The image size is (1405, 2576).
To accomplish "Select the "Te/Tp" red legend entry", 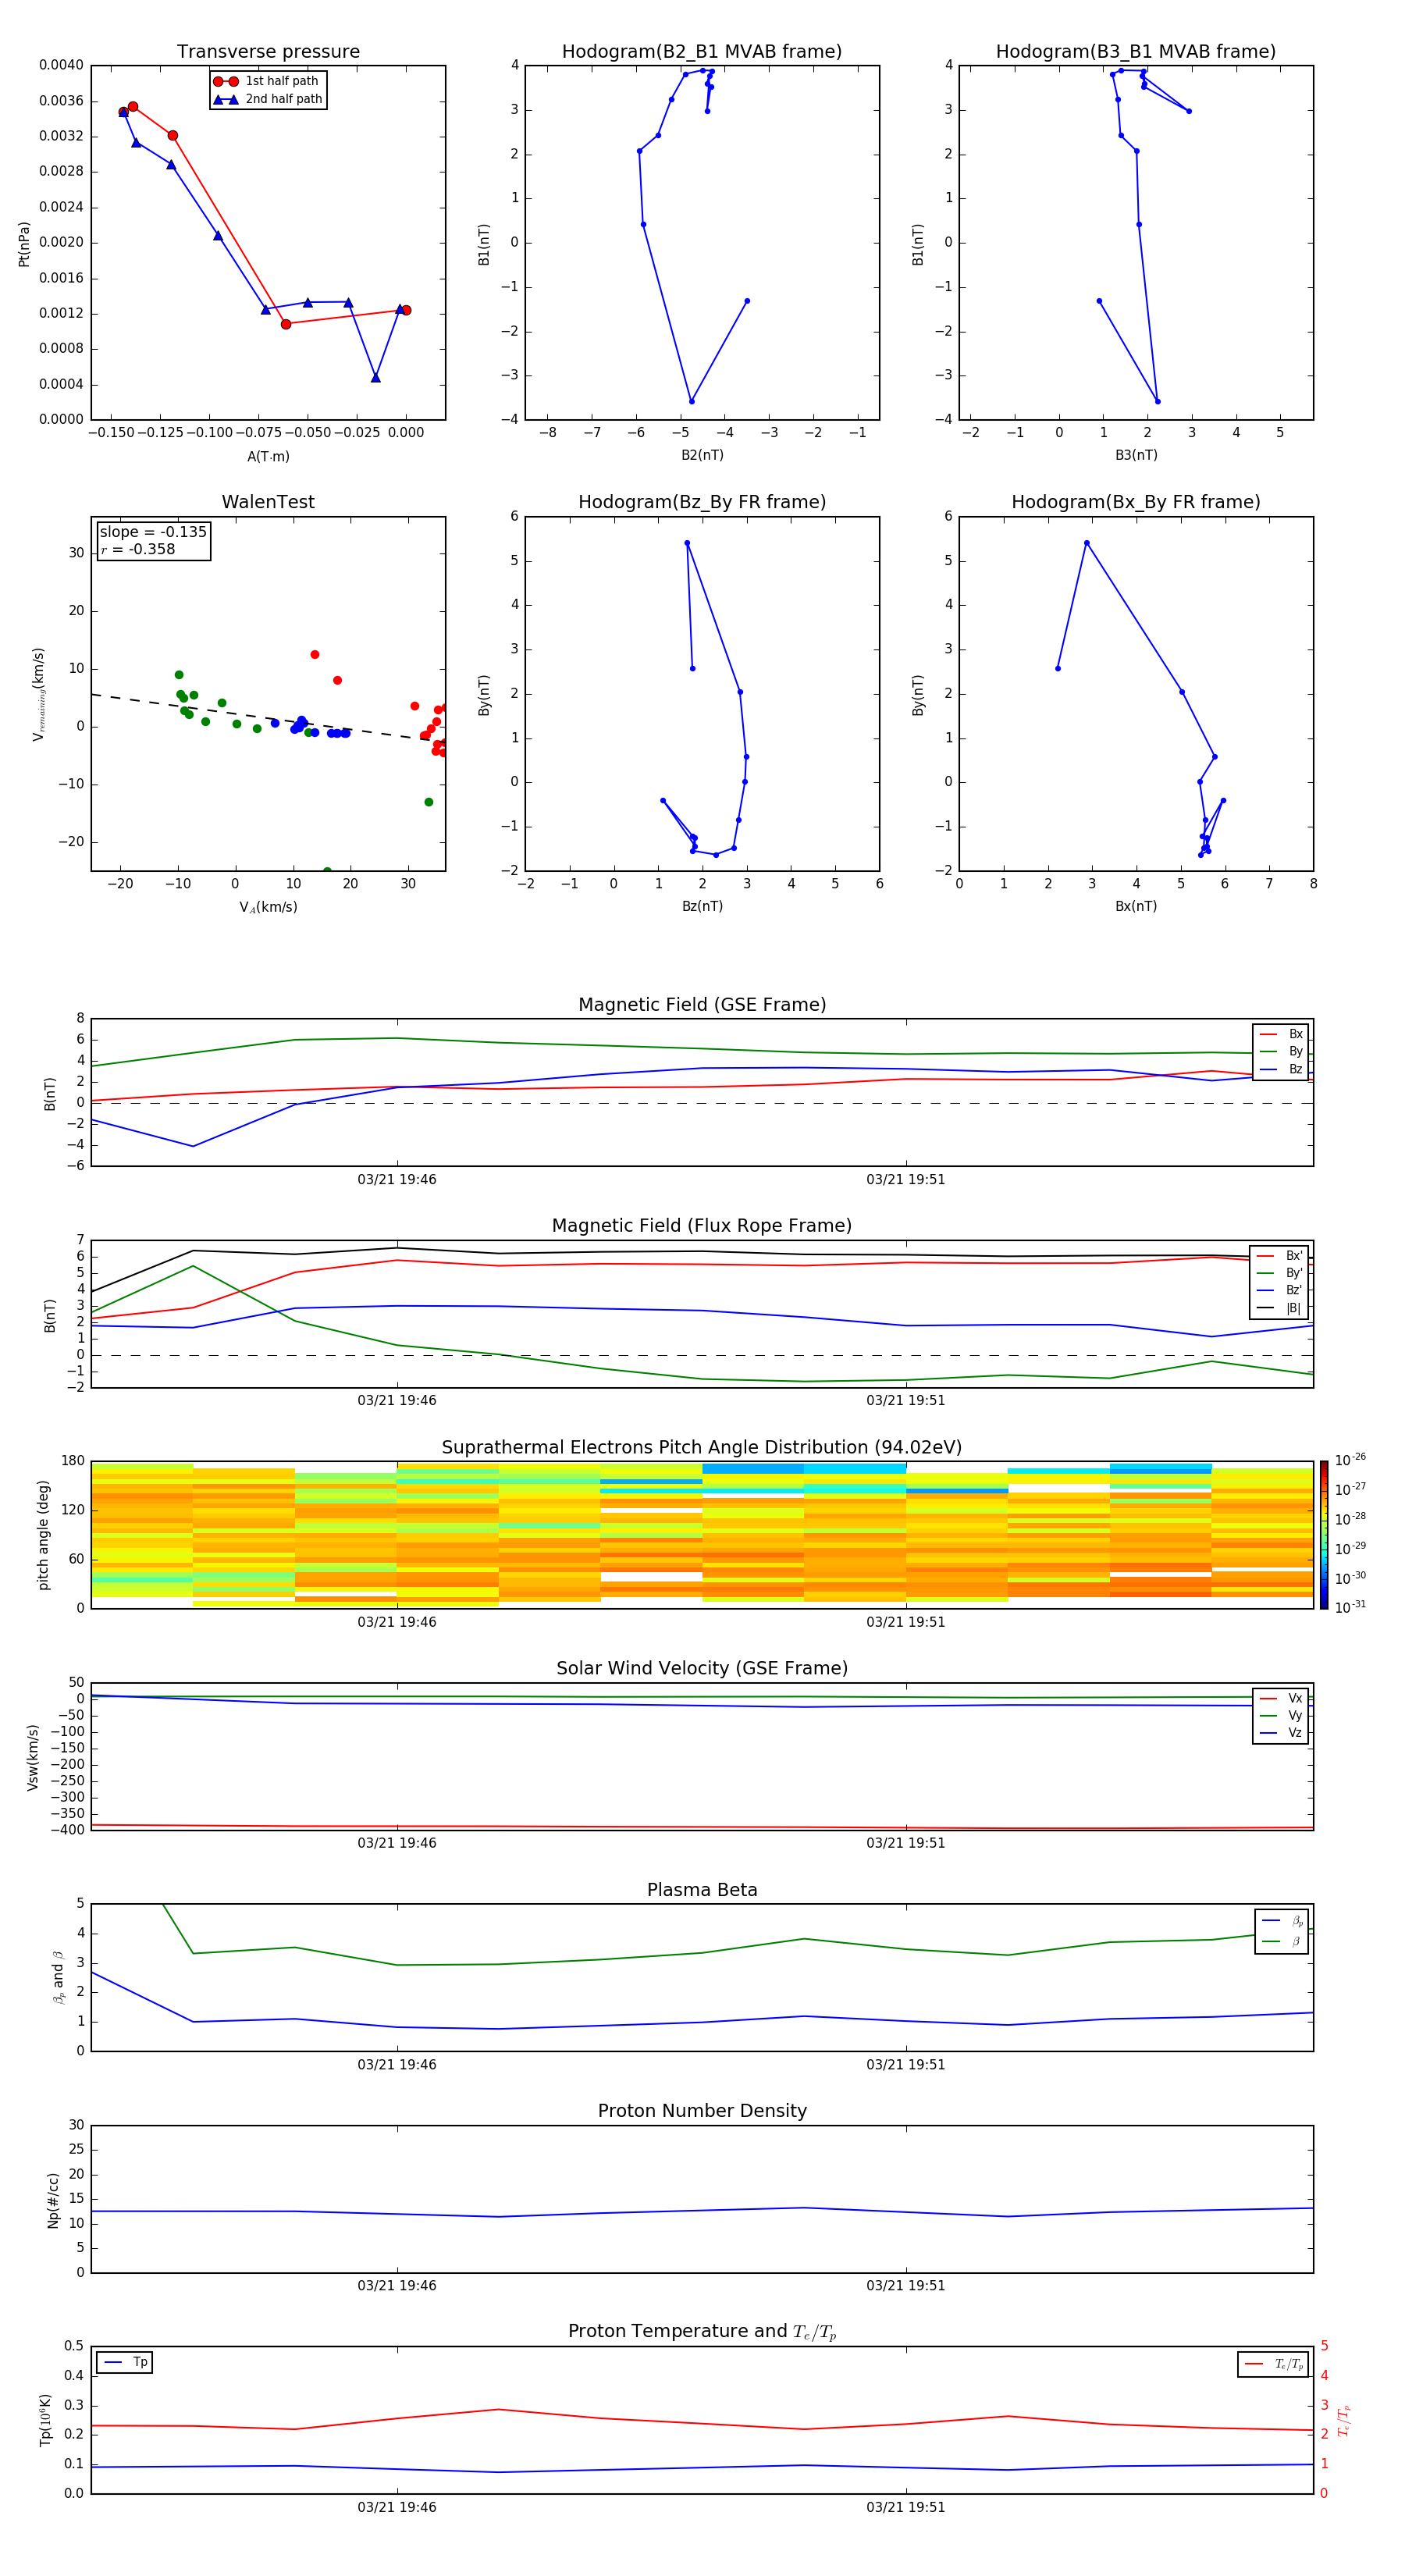I will tap(1273, 2364).
